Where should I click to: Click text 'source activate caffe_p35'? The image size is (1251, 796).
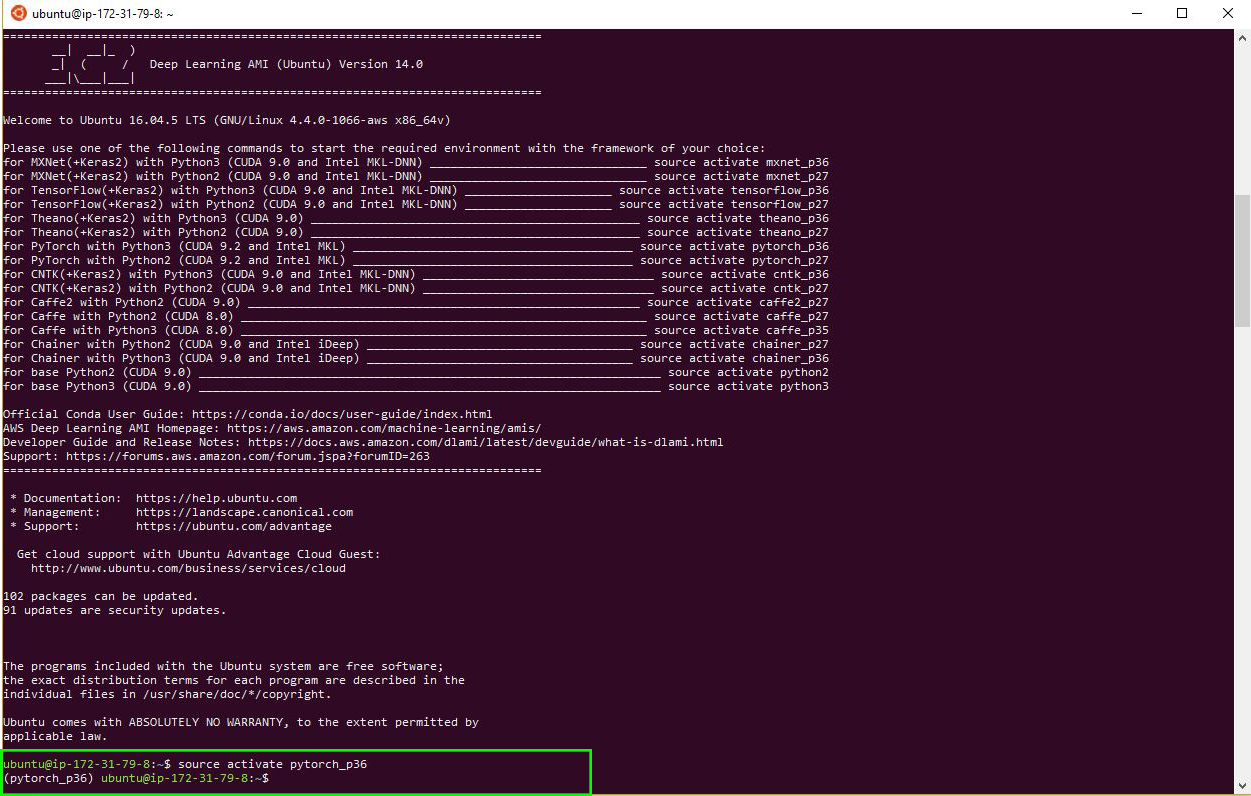coord(741,330)
